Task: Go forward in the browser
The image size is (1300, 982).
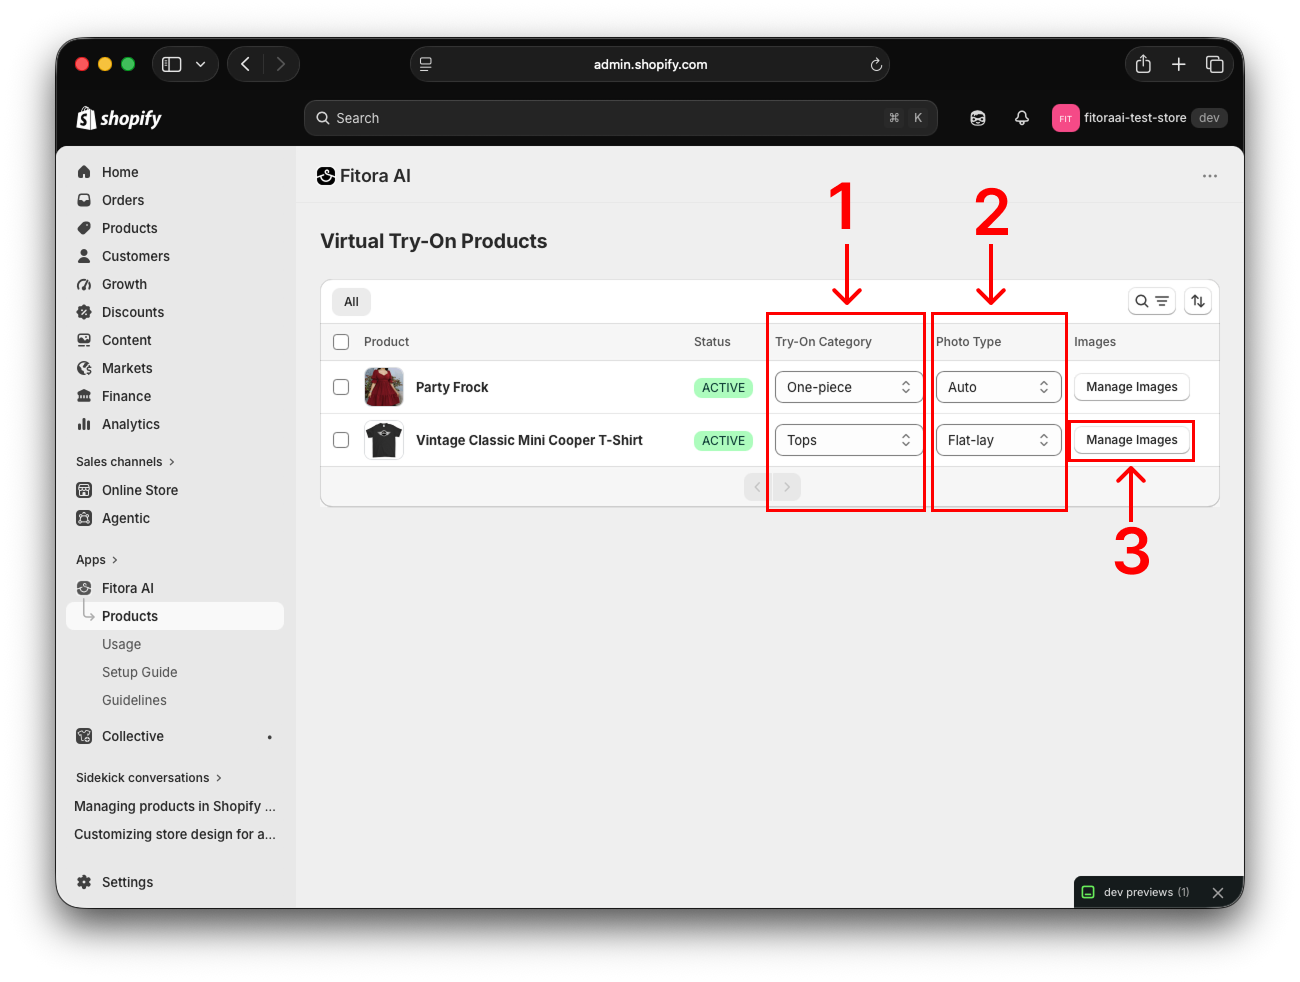Action: point(281,64)
